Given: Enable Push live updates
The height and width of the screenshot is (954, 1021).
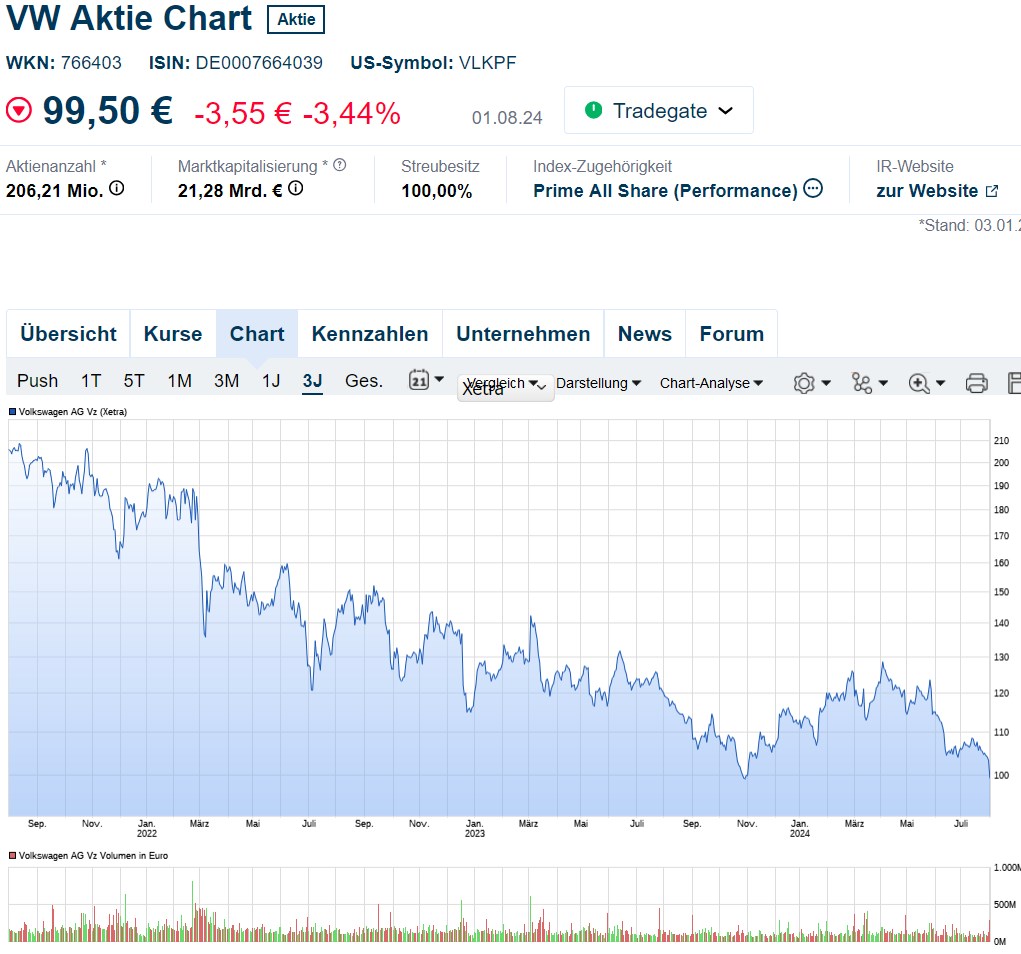Looking at the screenshot, I should (x=38, y=381).
